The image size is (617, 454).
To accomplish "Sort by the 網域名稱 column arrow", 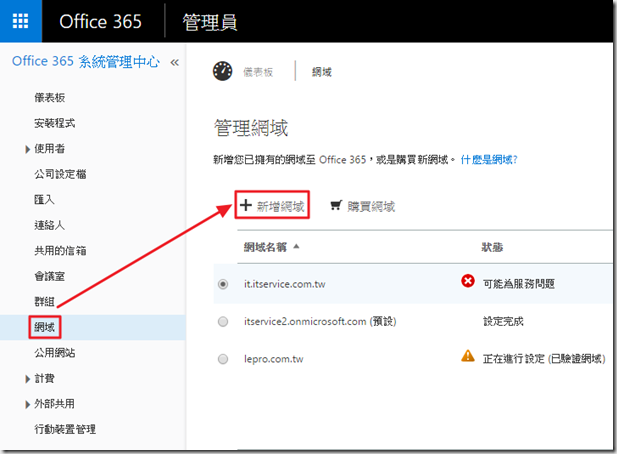I will [x=296, y=246].
